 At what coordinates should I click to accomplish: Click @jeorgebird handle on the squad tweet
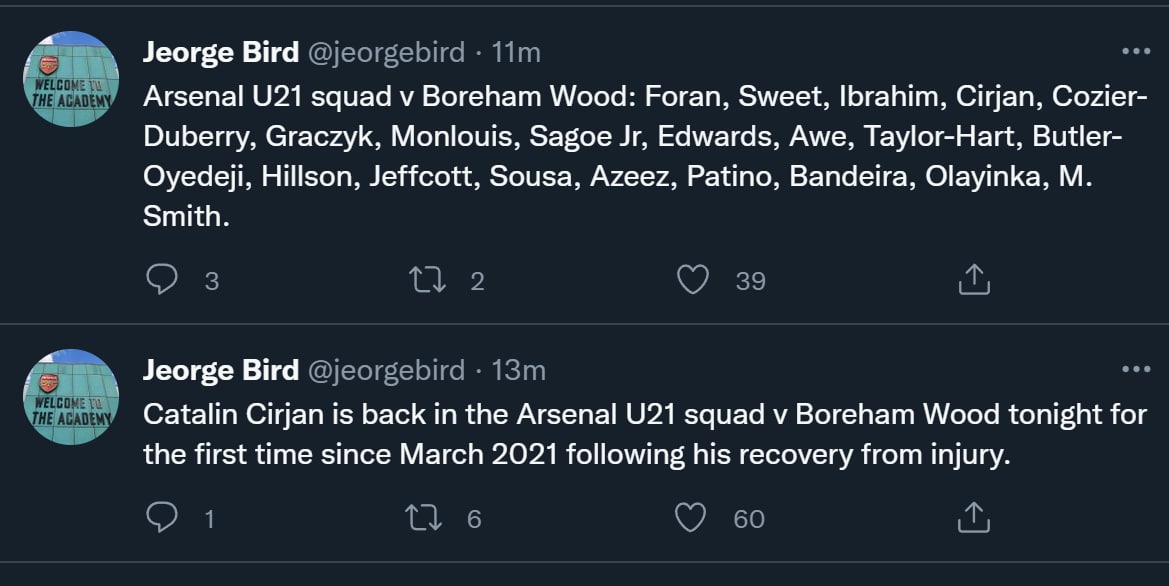pos(385,52)
